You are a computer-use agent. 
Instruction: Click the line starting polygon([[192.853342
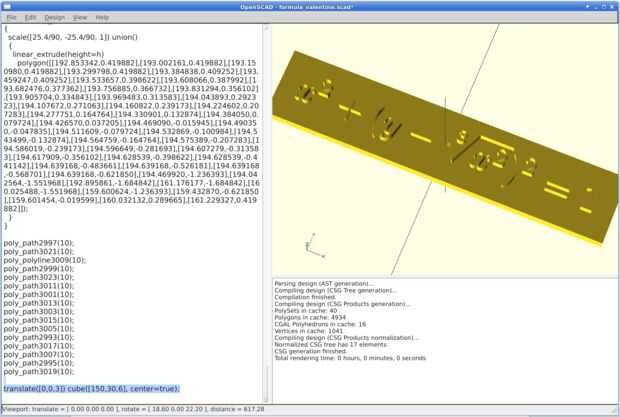pos(137,63)
